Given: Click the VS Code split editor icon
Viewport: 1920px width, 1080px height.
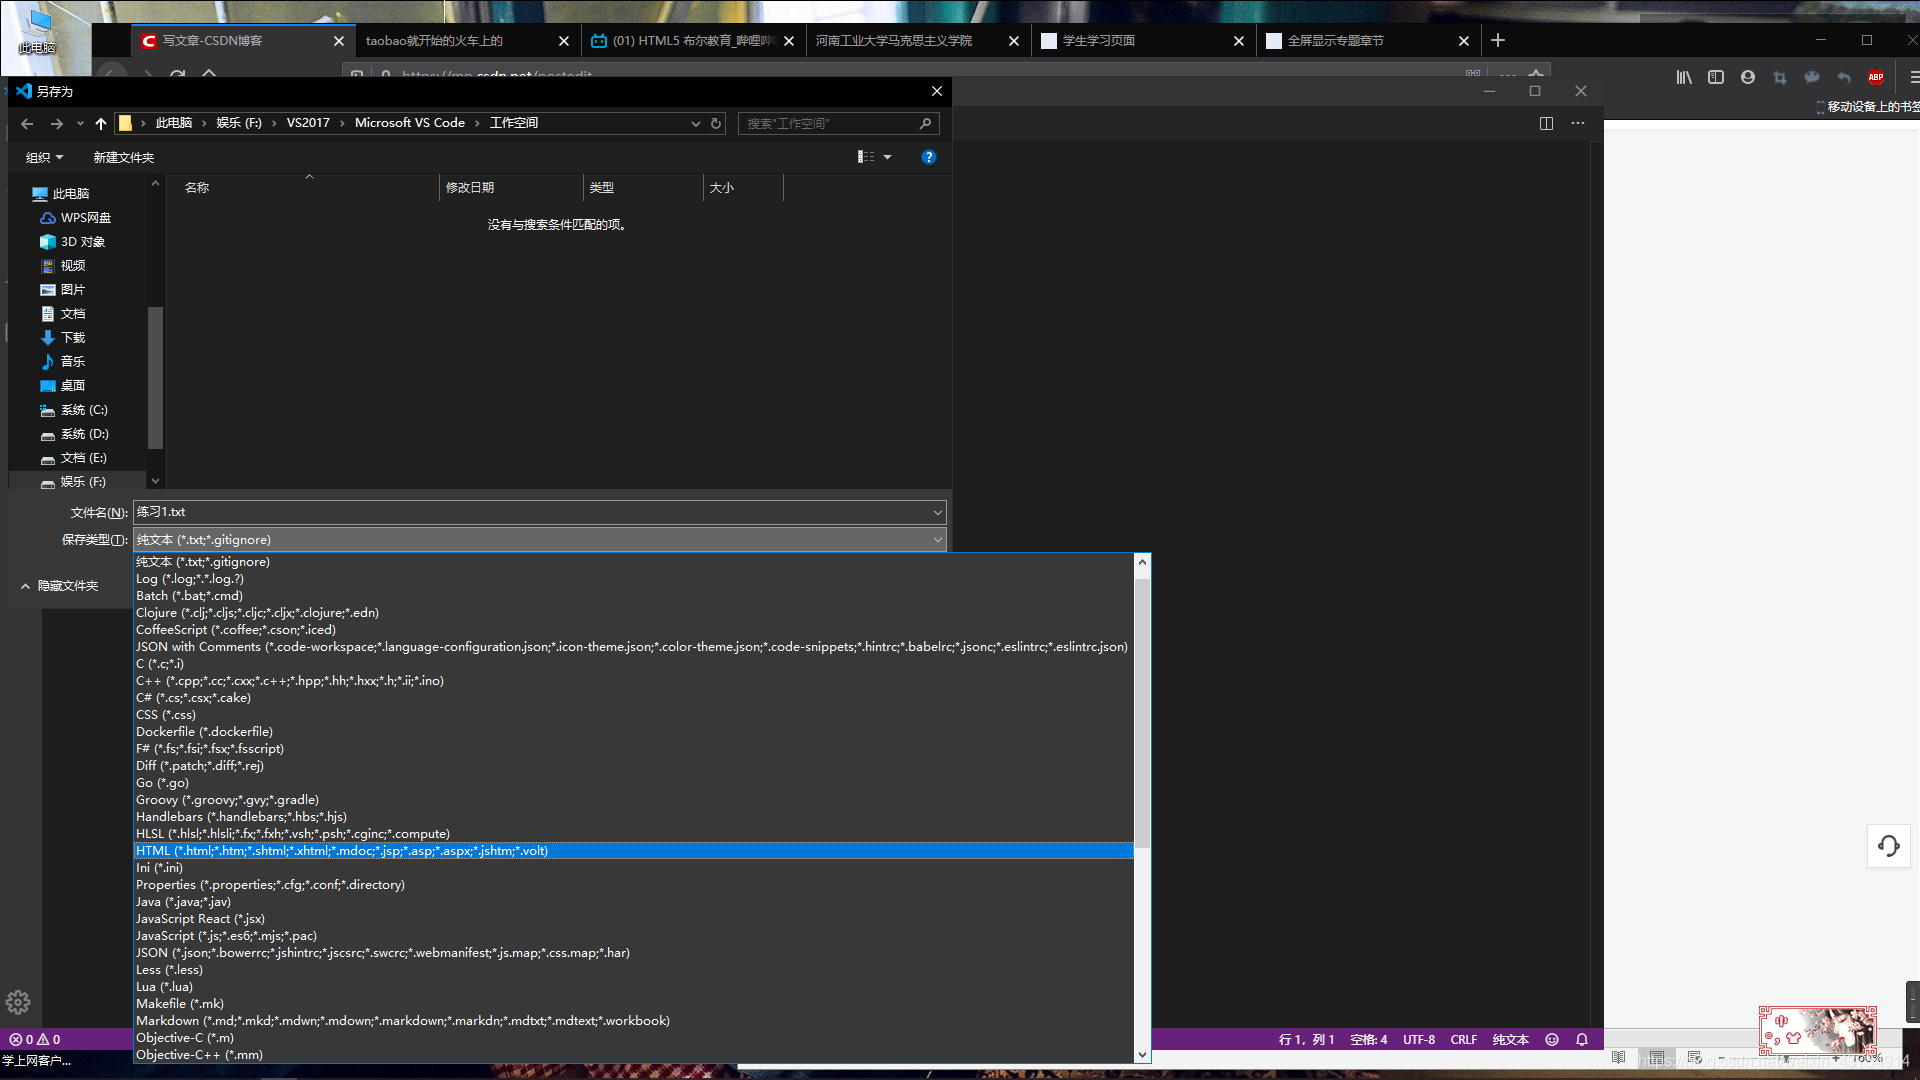Looking at the screenshot, I should click(1546, 123).
